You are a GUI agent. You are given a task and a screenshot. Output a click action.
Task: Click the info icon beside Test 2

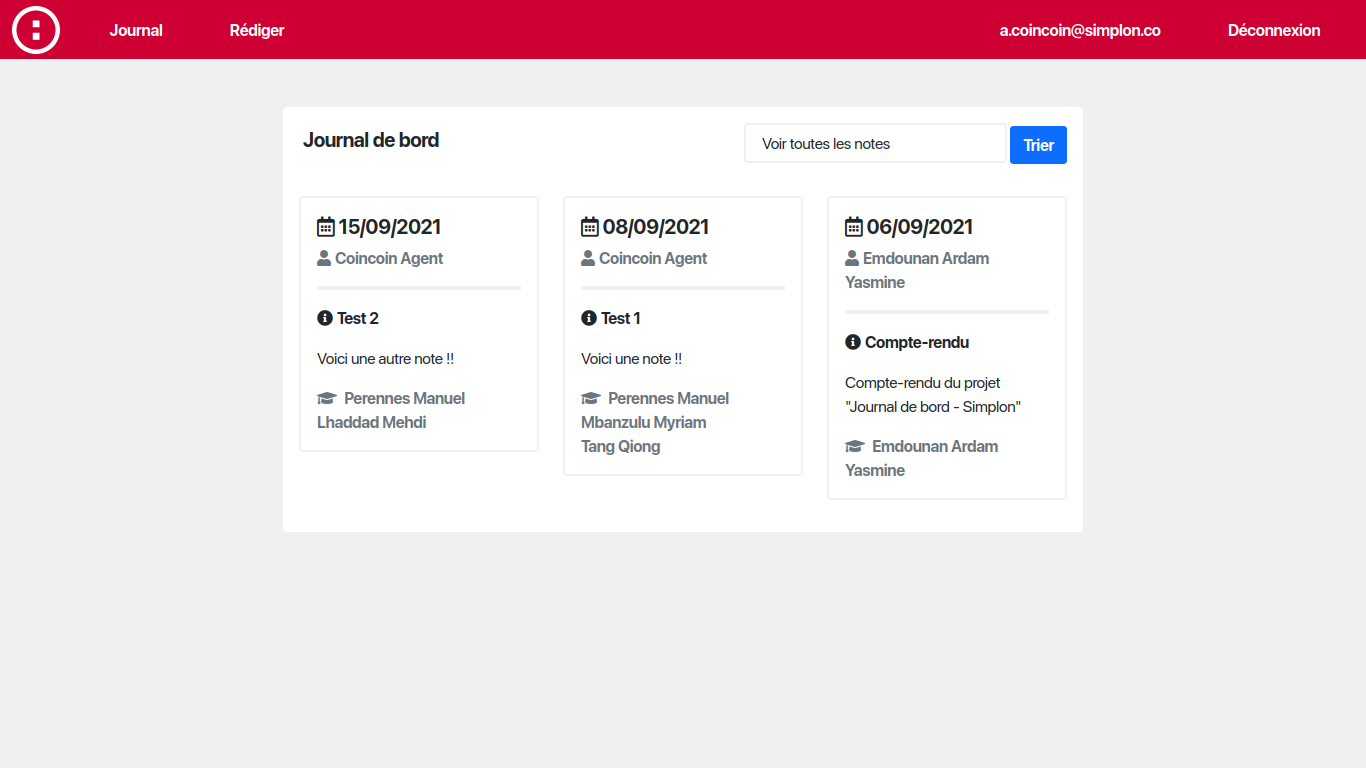point(323,318)
